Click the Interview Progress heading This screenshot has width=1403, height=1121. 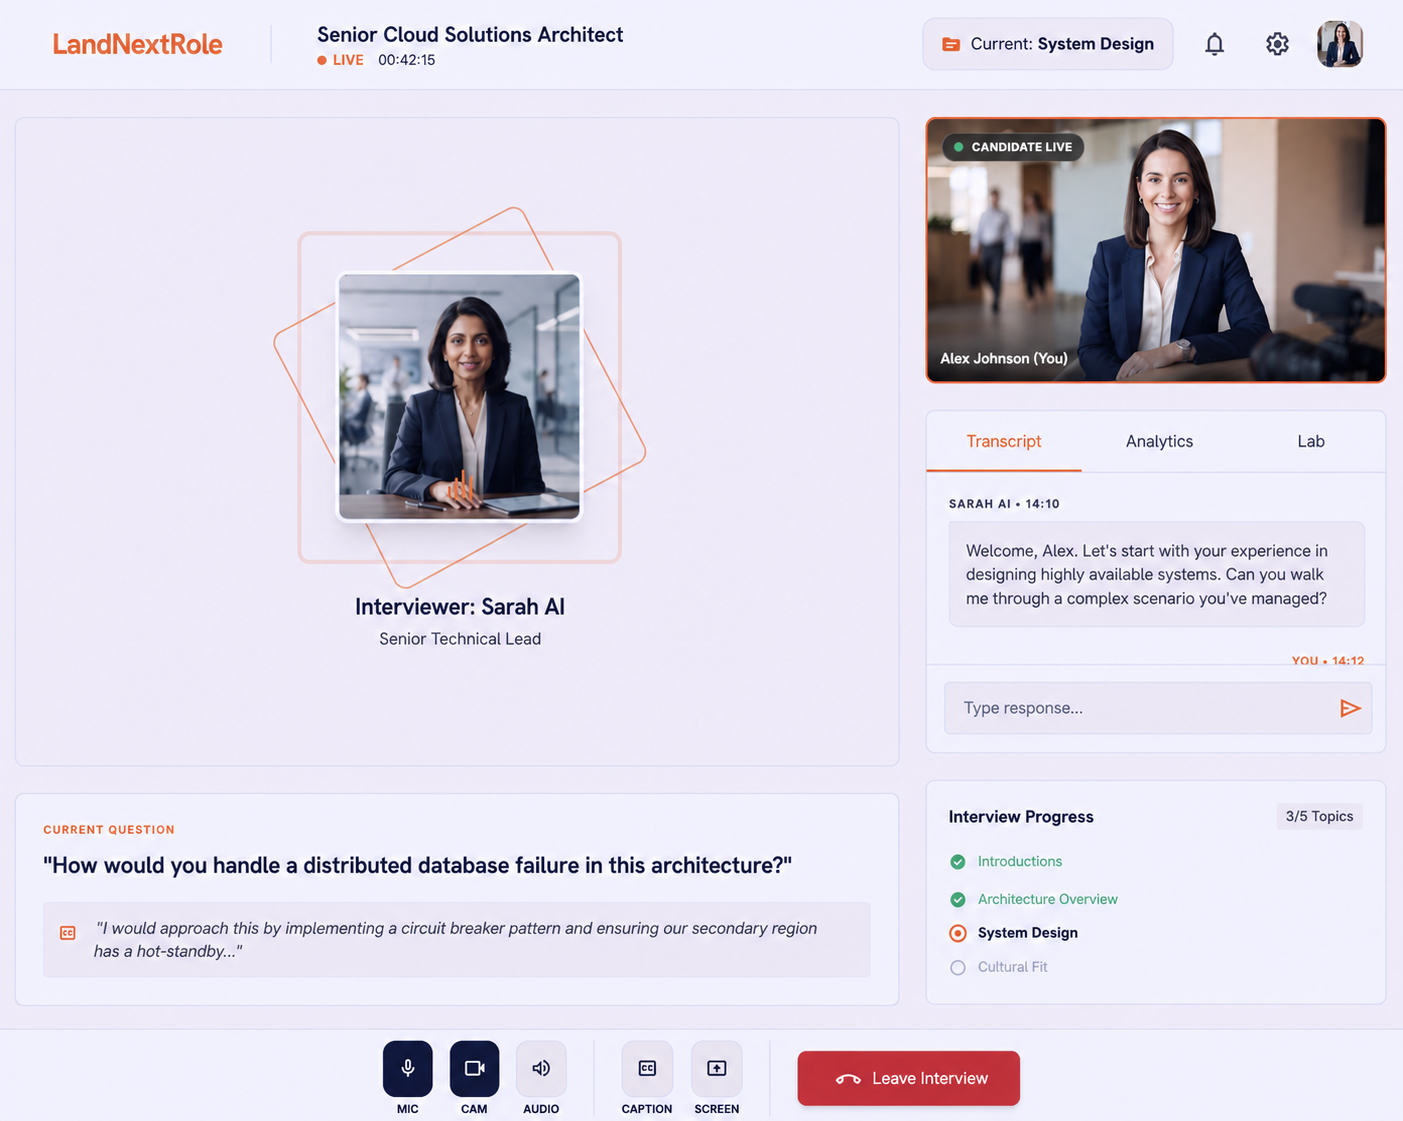pos(1021,817)
